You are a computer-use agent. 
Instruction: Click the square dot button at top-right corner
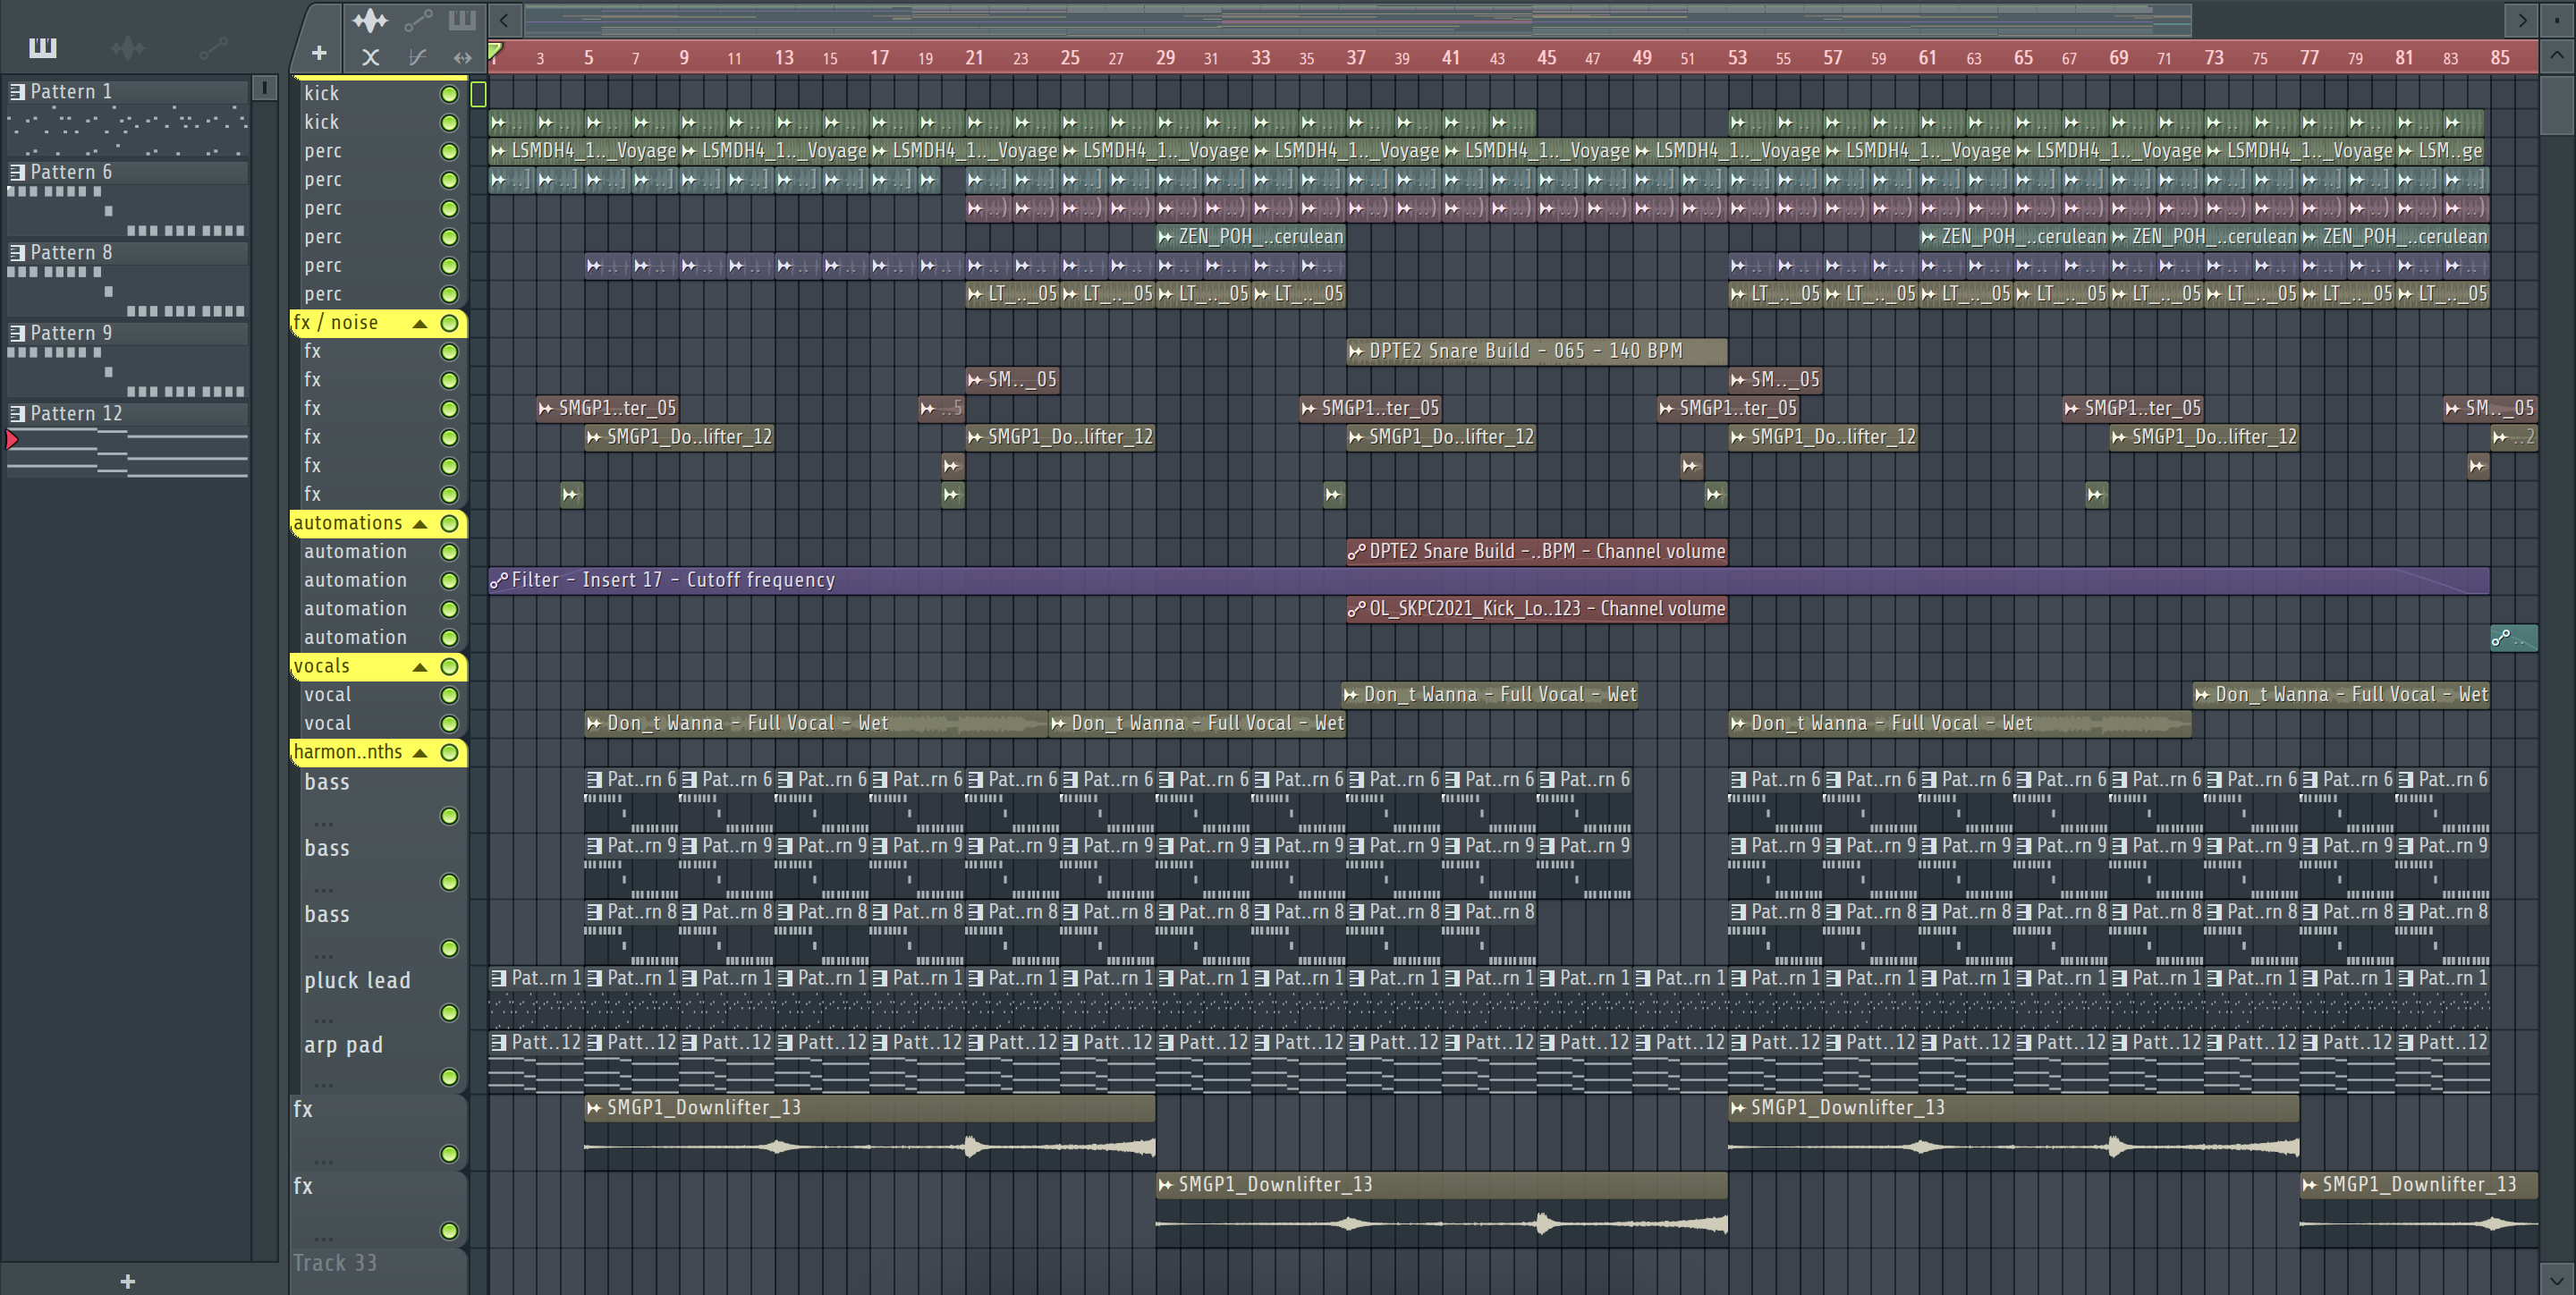[x=2558, y=19]
